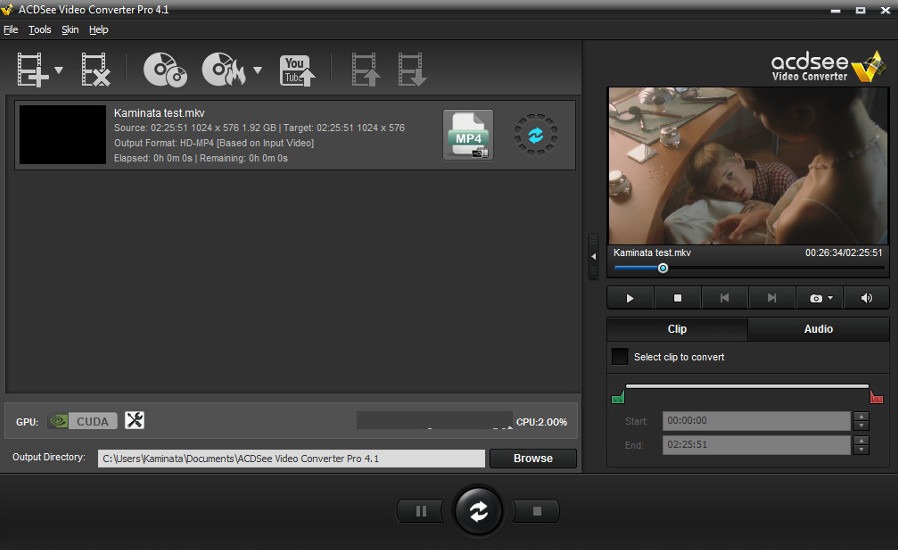This screenshot has width=898, height=550.
Task: Click the ACDSee Video Converter logo
Action: (x=828, y=68)
